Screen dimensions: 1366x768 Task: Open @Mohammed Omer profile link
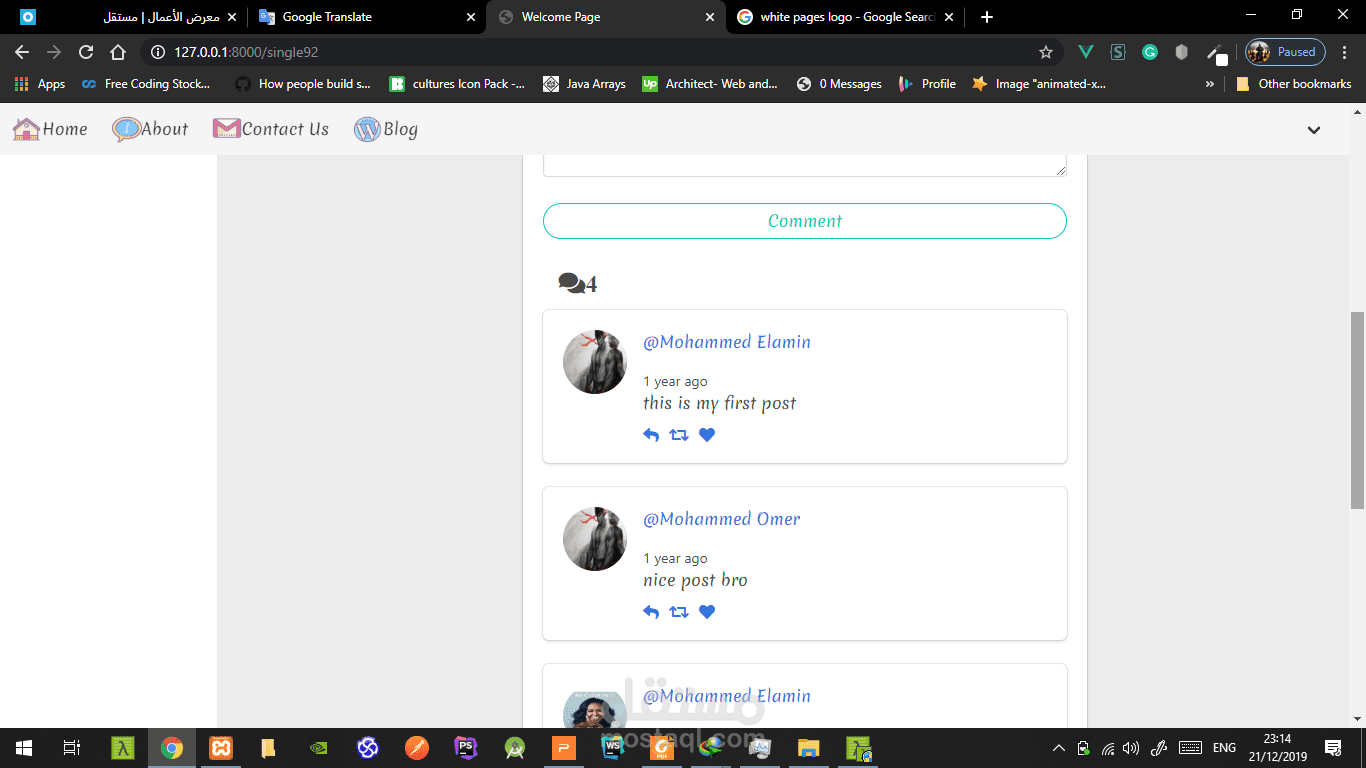pyautogui.click(x=722, y=519)
